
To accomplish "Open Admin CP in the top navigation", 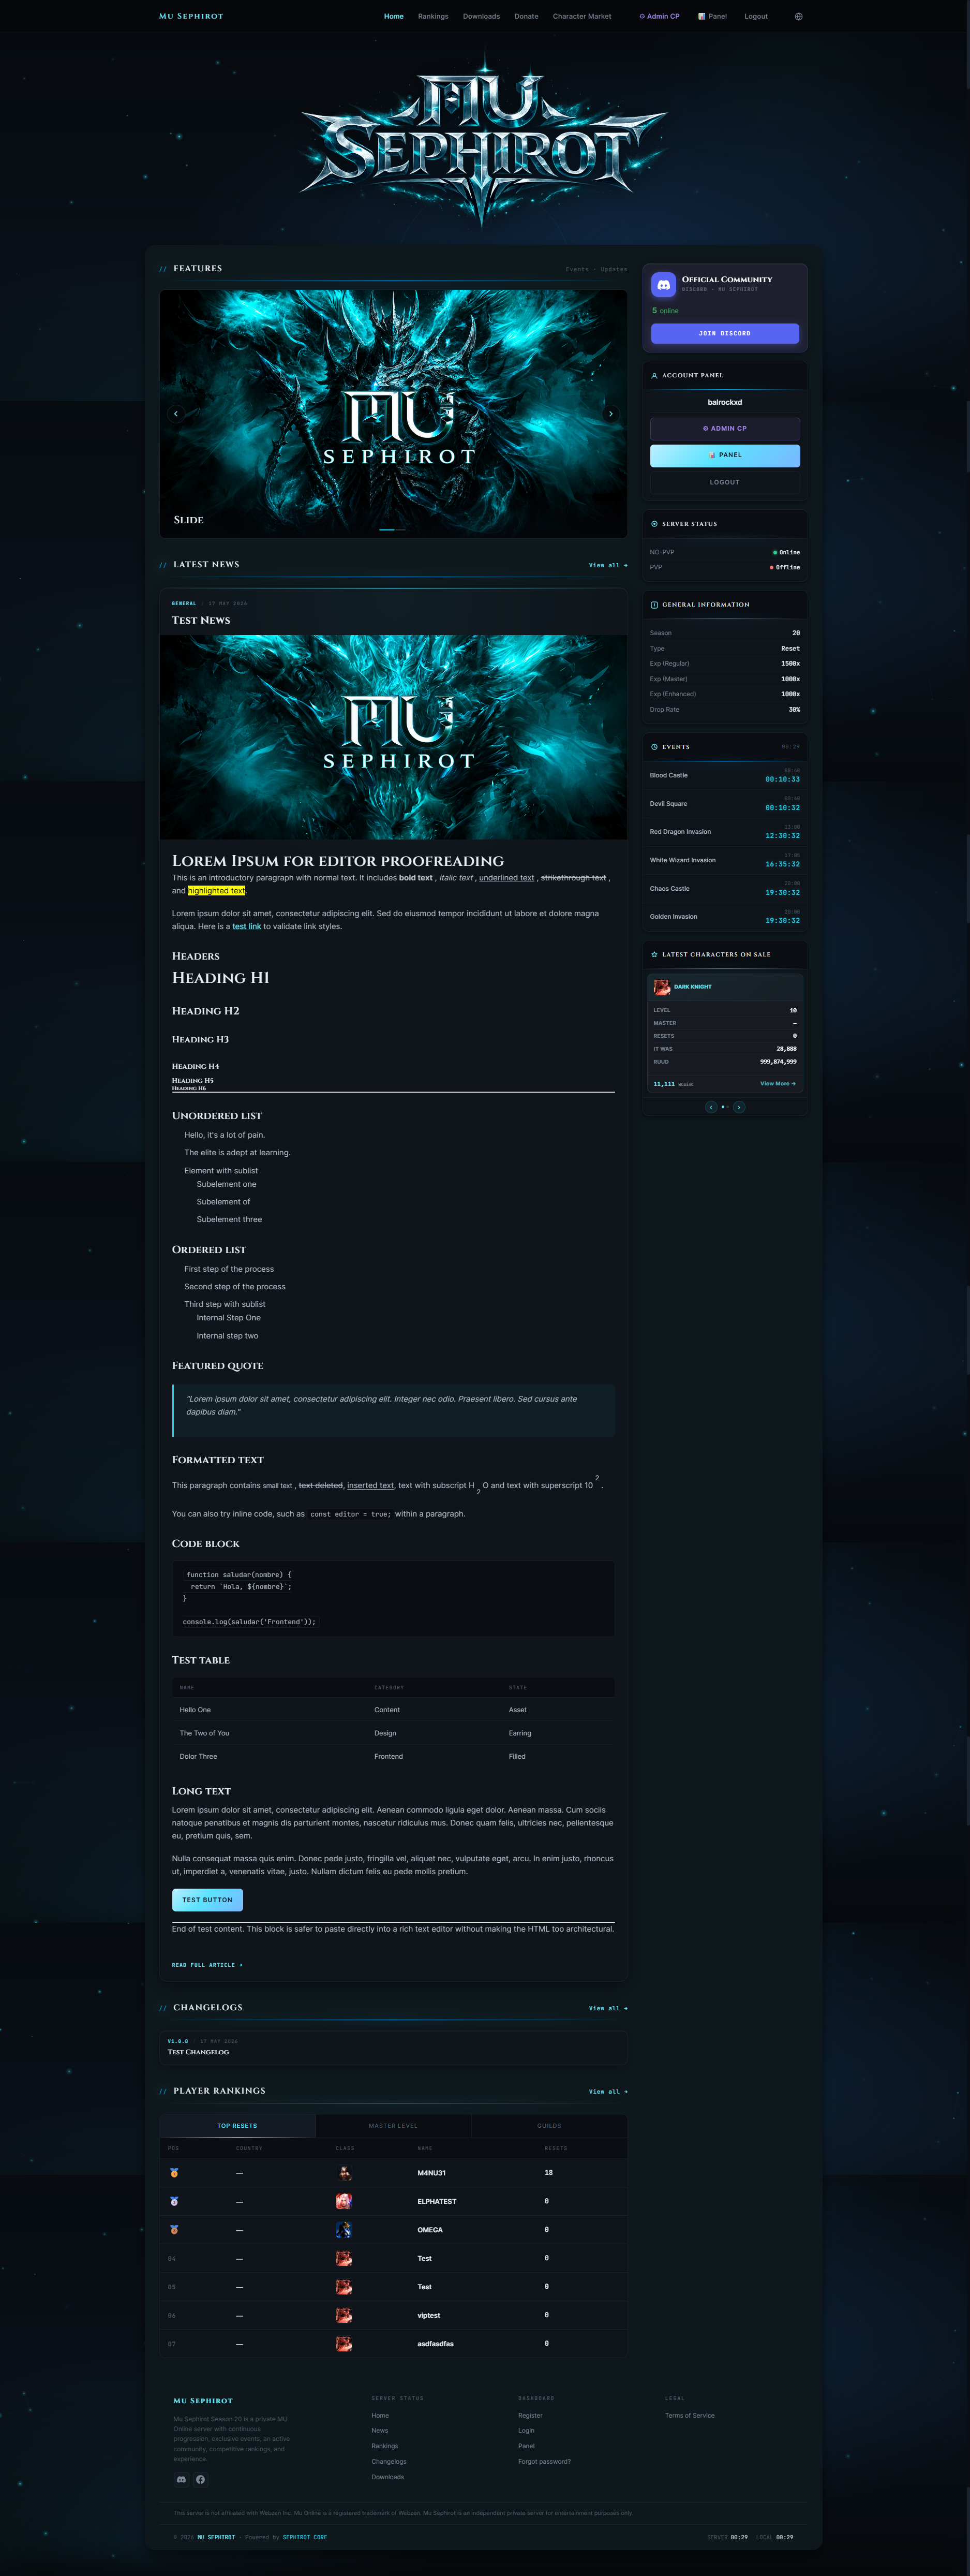I will tap(659, 16).
